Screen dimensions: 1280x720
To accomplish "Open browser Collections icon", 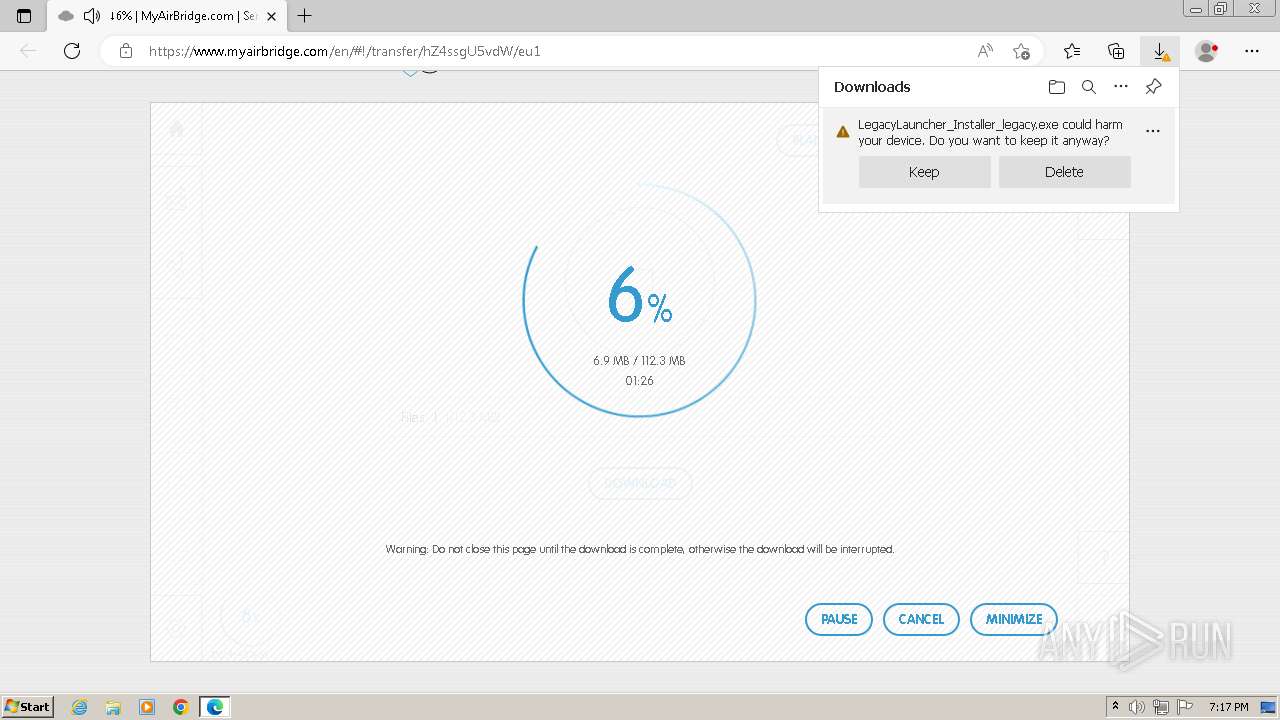I will tap(1116, 51).
